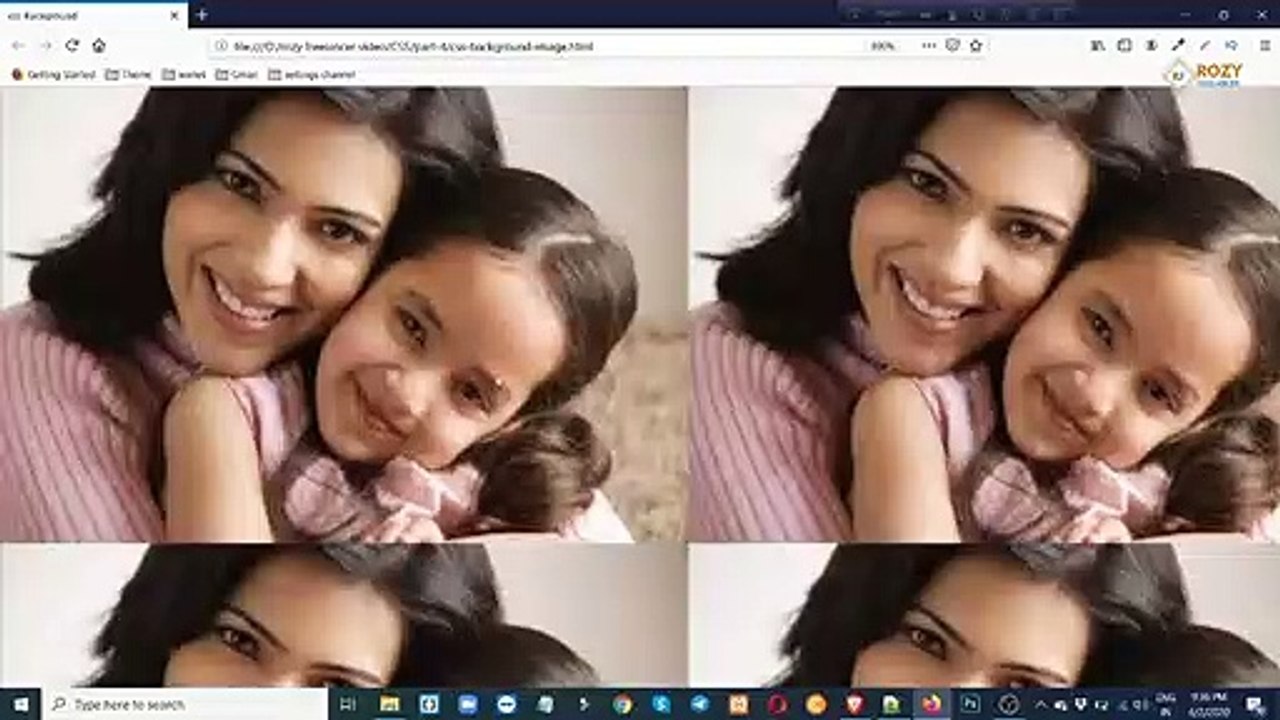The width and height of the screenshot is (1280, 720).
Task: Open the Firefox home page icon
Action: (99, 46)
